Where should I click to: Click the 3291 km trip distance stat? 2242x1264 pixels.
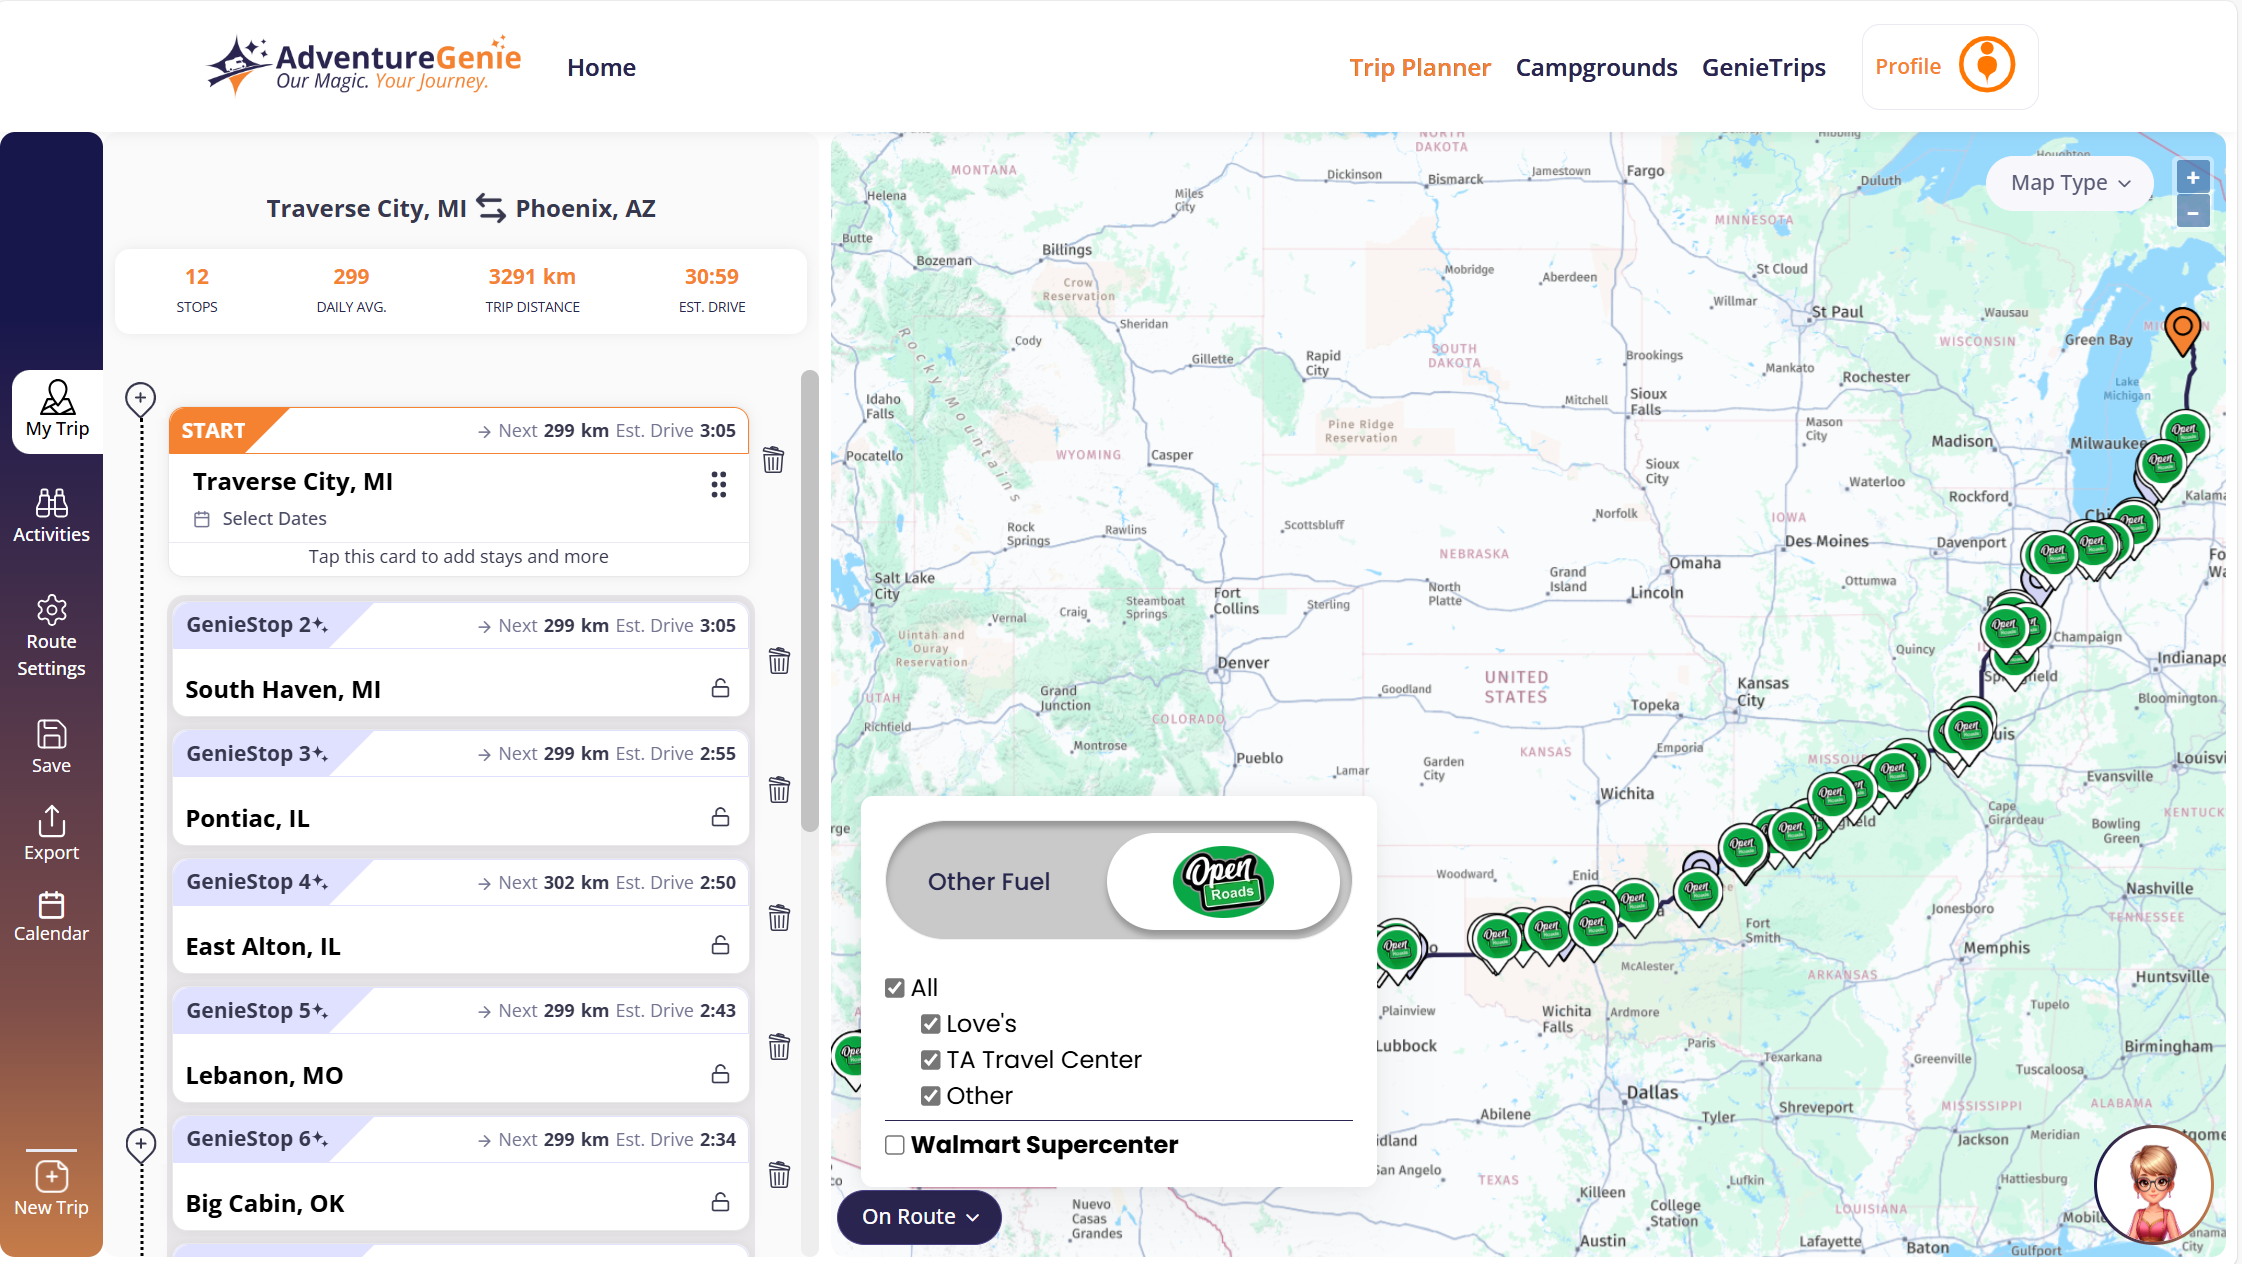(532, 290)
